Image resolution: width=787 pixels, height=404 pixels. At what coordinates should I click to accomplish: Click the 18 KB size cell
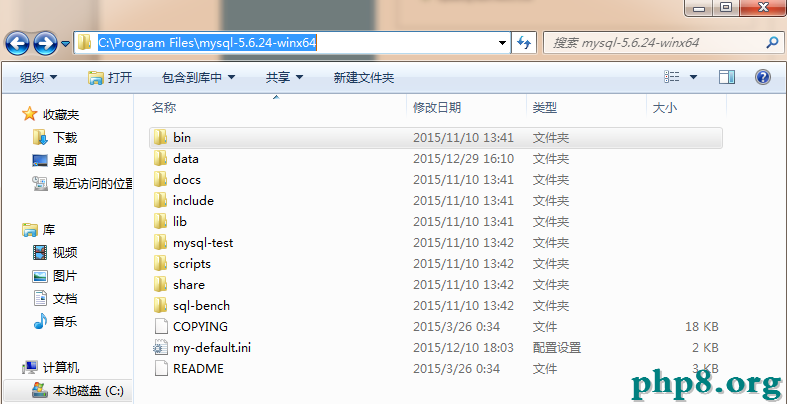pyautogui.click(x=702, y=327)
